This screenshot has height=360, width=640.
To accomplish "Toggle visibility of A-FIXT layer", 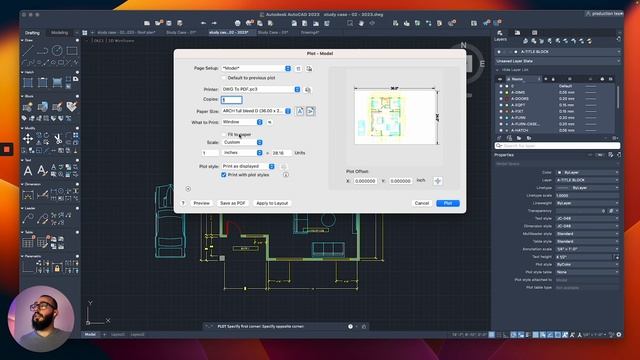I will coord(501,111).
